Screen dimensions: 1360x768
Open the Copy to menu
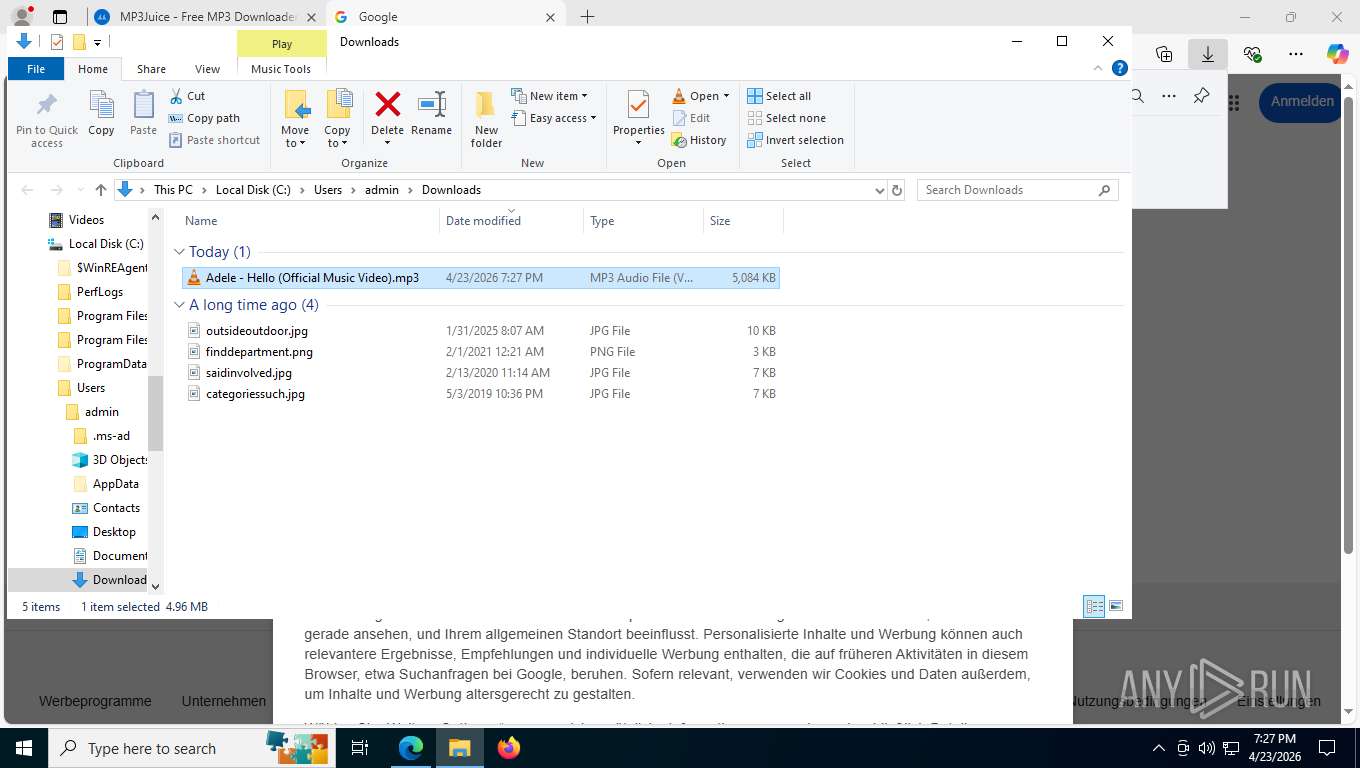[x=337, y=119]
